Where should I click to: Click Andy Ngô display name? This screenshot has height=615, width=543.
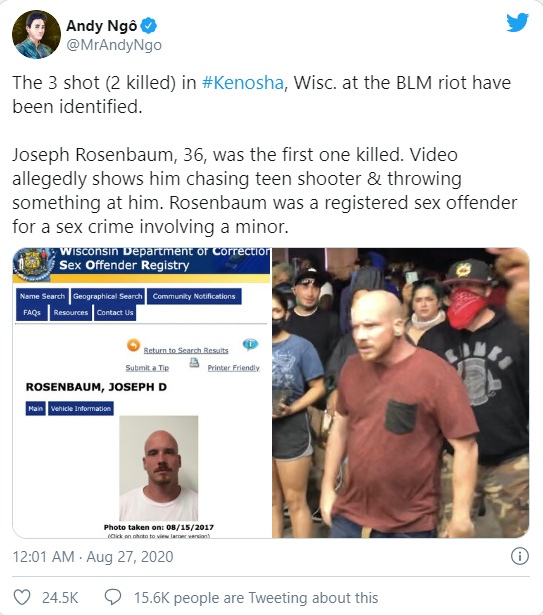tap(102, 26)
